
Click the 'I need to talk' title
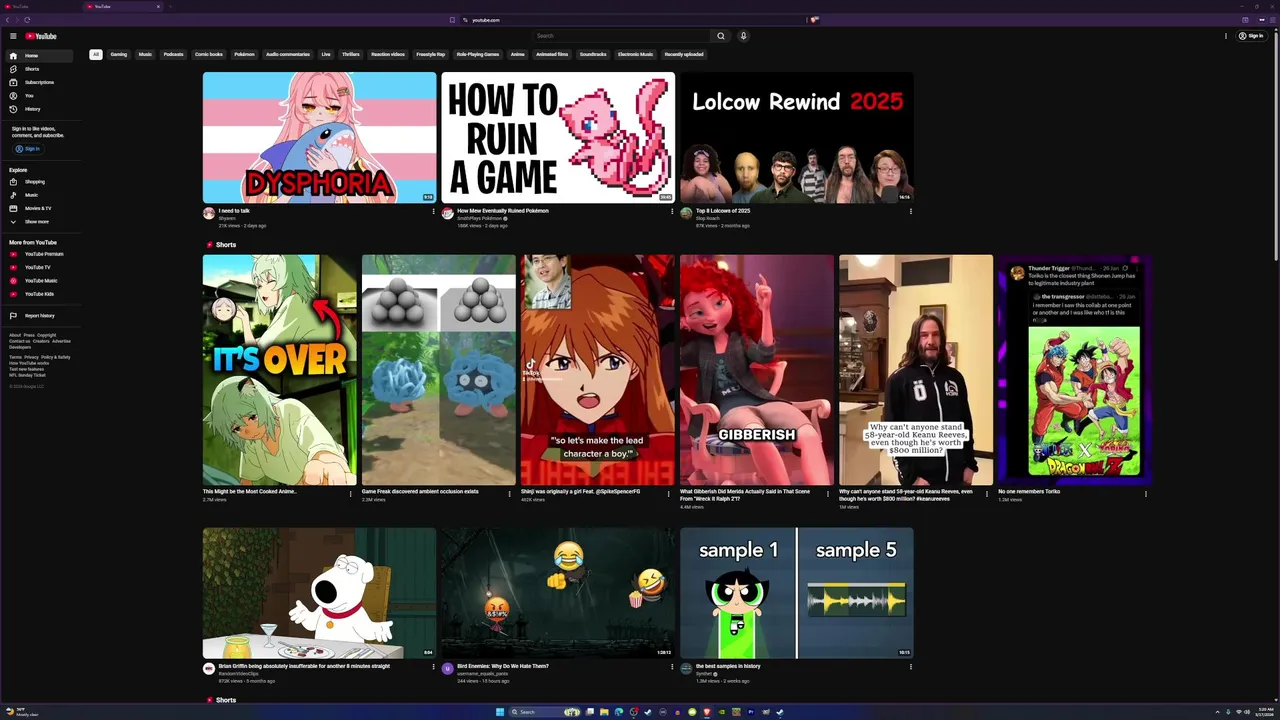235,211
